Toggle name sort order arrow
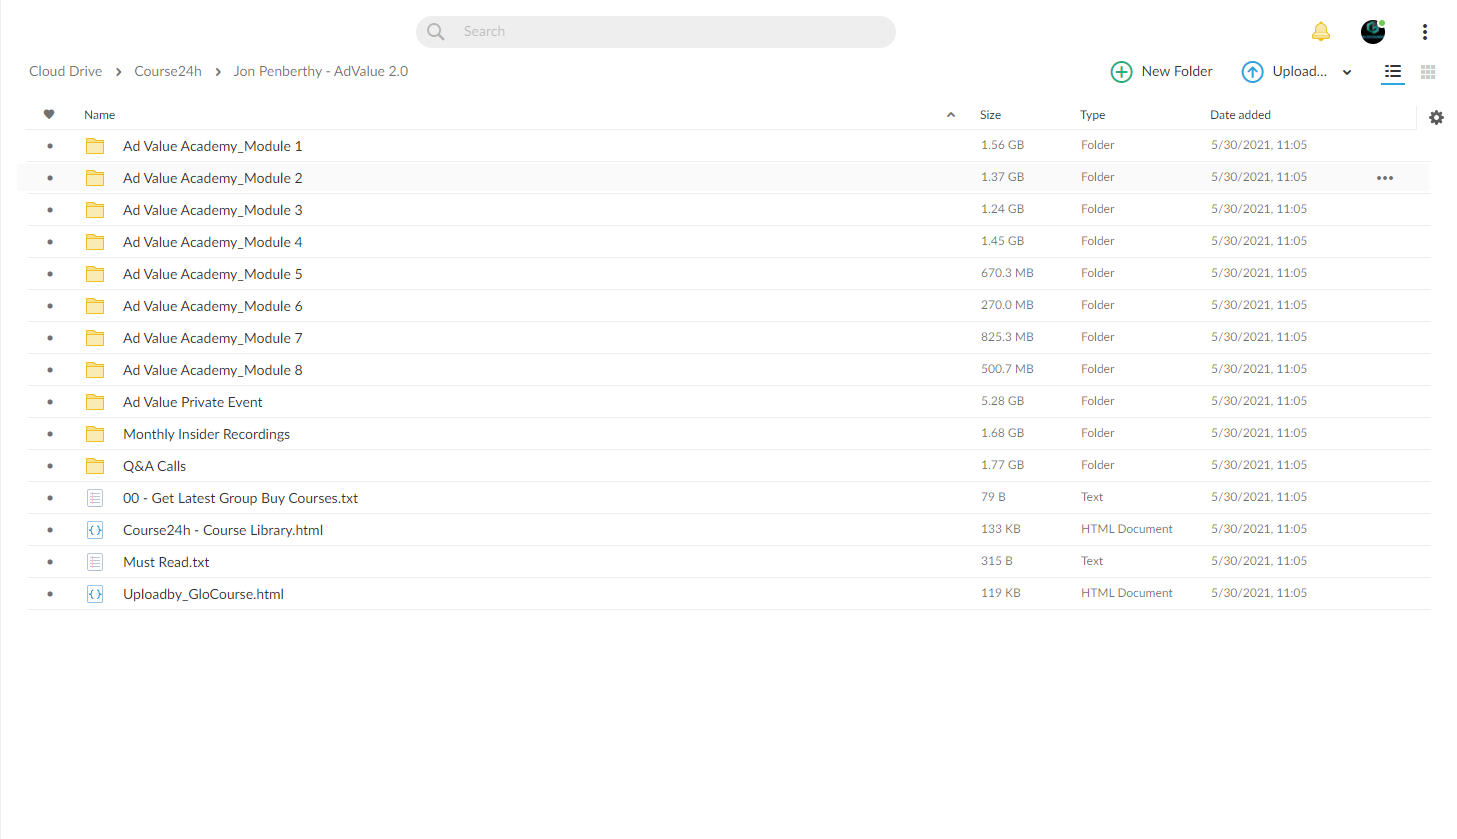This screenshot has height=839, width=1457. click(x=951, y=115)
